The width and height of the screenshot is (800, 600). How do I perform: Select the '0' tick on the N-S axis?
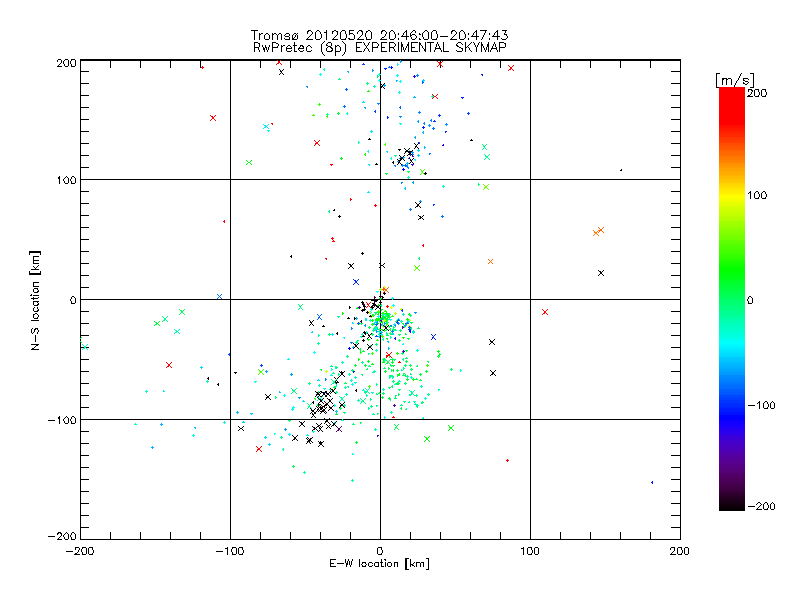(x=73, y=300)
